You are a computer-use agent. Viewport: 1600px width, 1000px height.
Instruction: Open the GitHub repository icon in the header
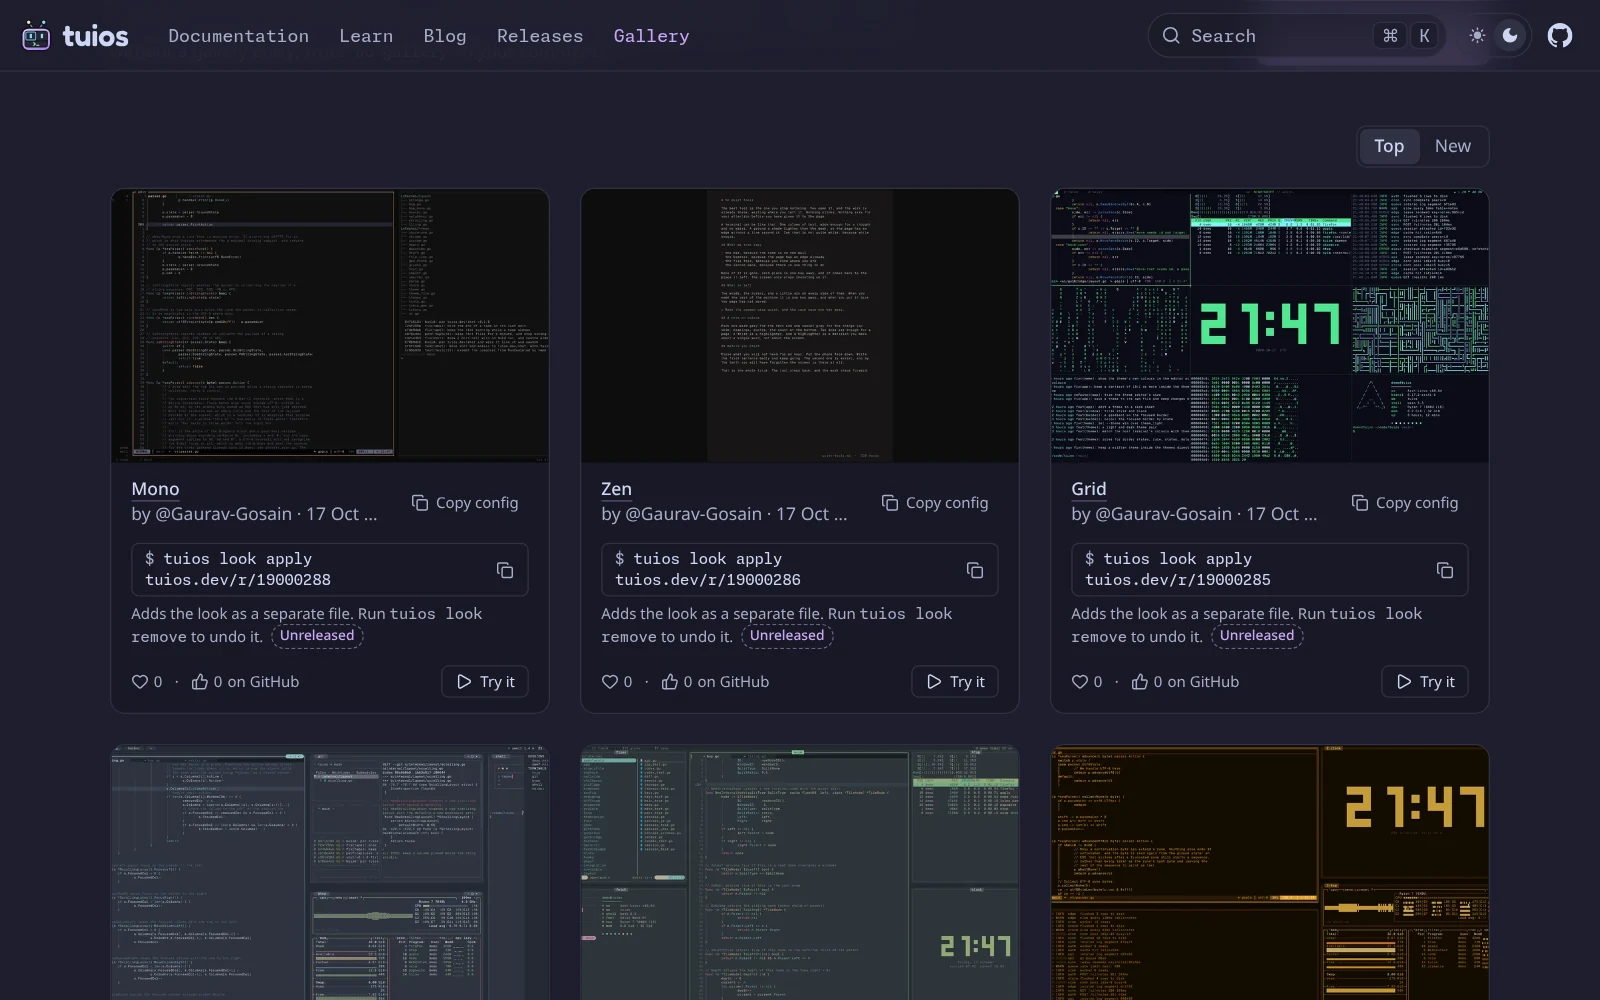pos(1560,36)
